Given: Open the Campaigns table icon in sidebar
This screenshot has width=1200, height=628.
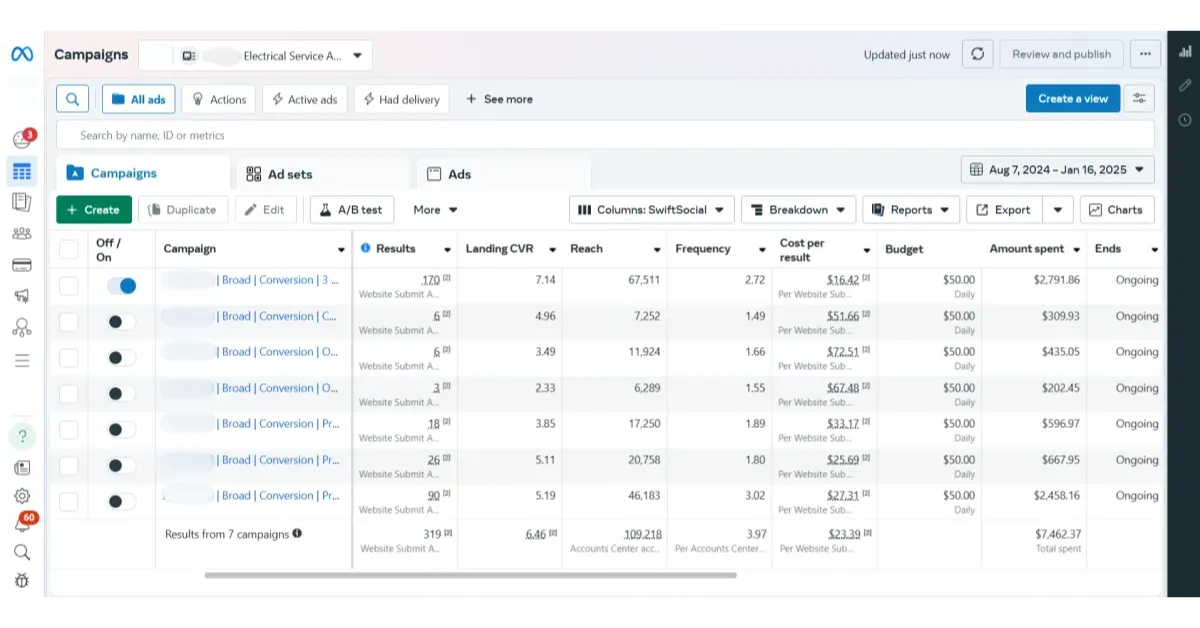Looking at the screenshot, I should click(x=22, y=171).
